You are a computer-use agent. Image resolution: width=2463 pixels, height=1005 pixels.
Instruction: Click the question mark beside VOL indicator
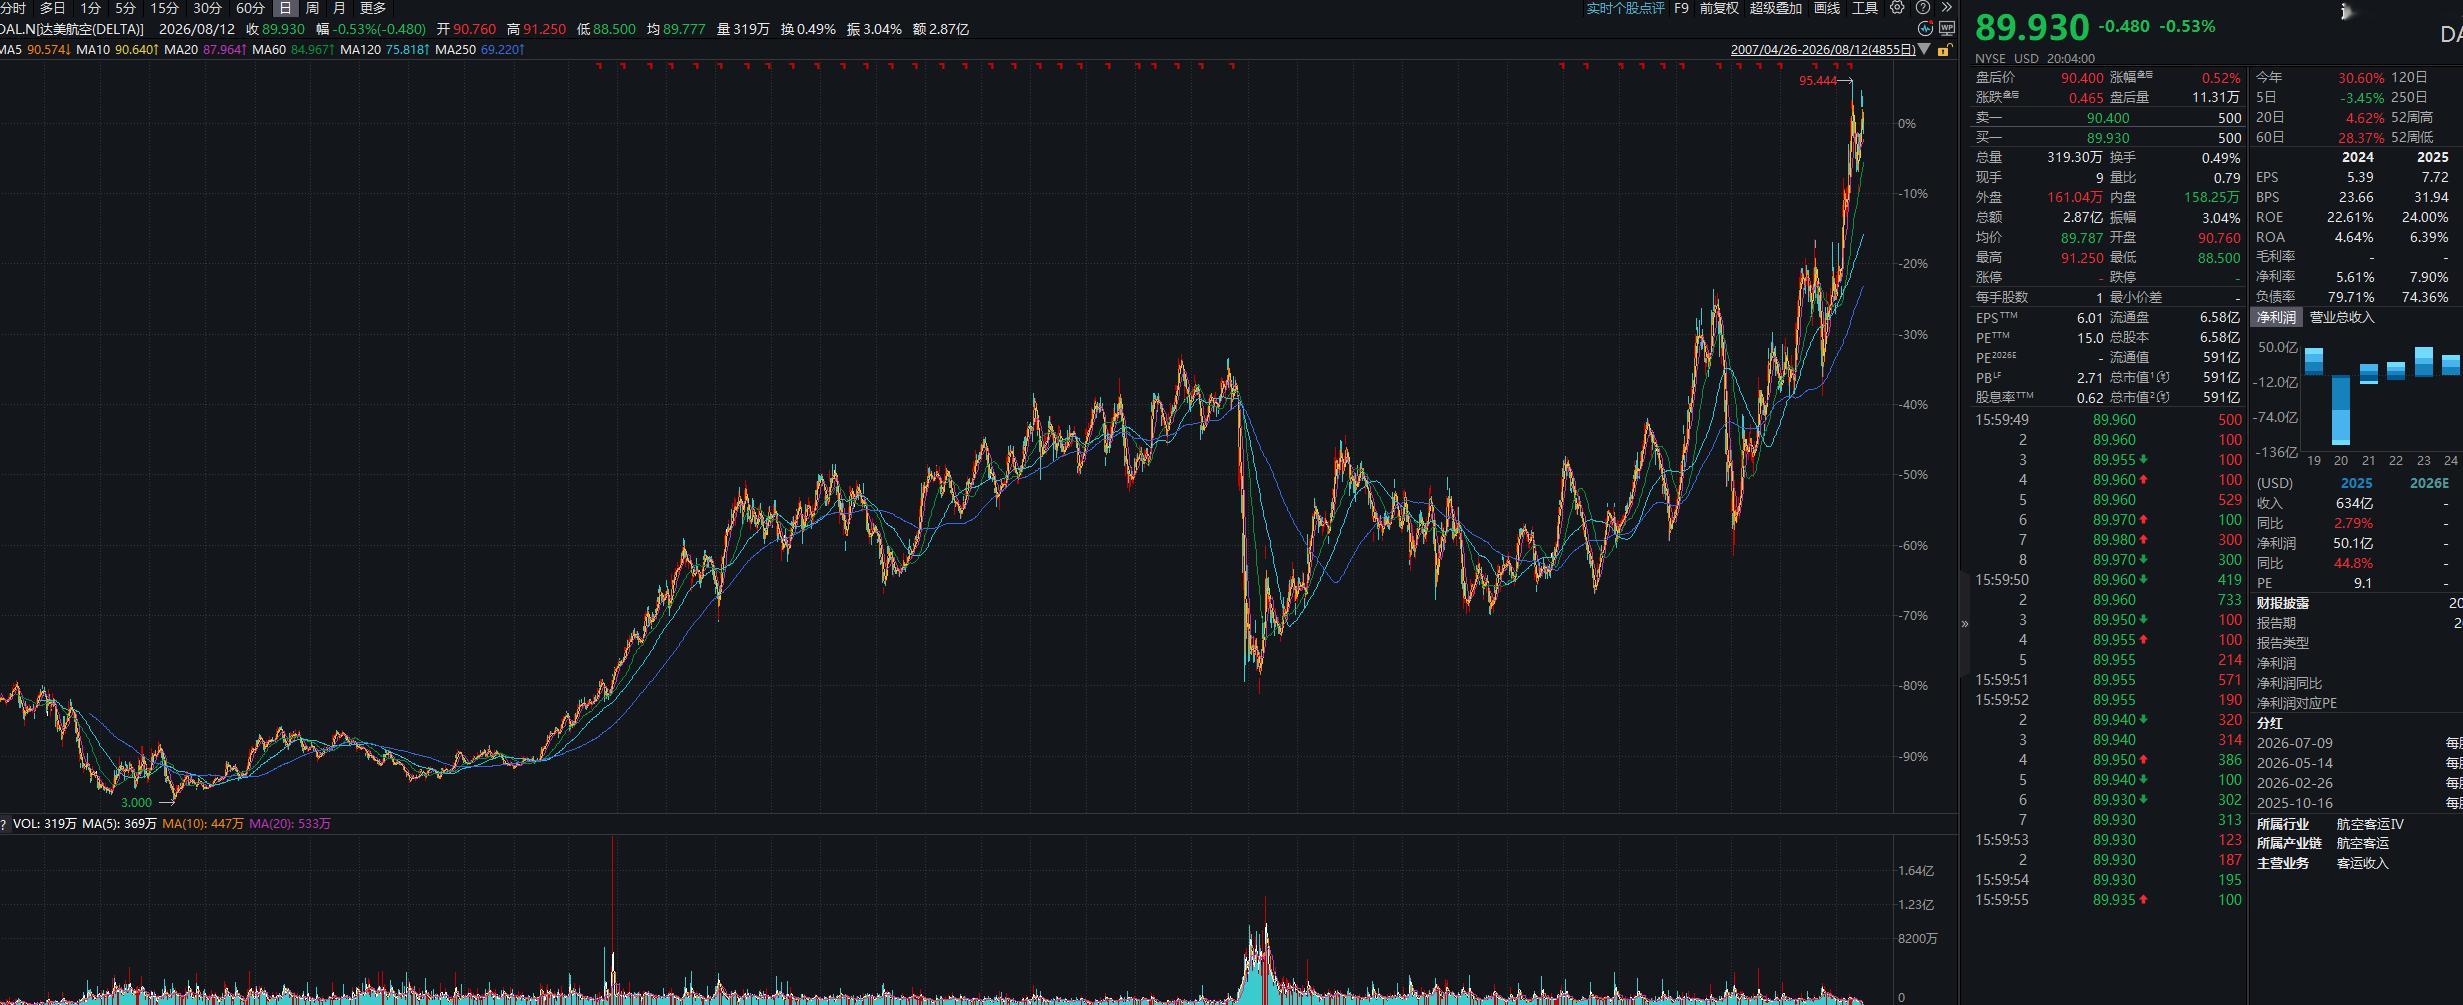click(x=4, y=824)
